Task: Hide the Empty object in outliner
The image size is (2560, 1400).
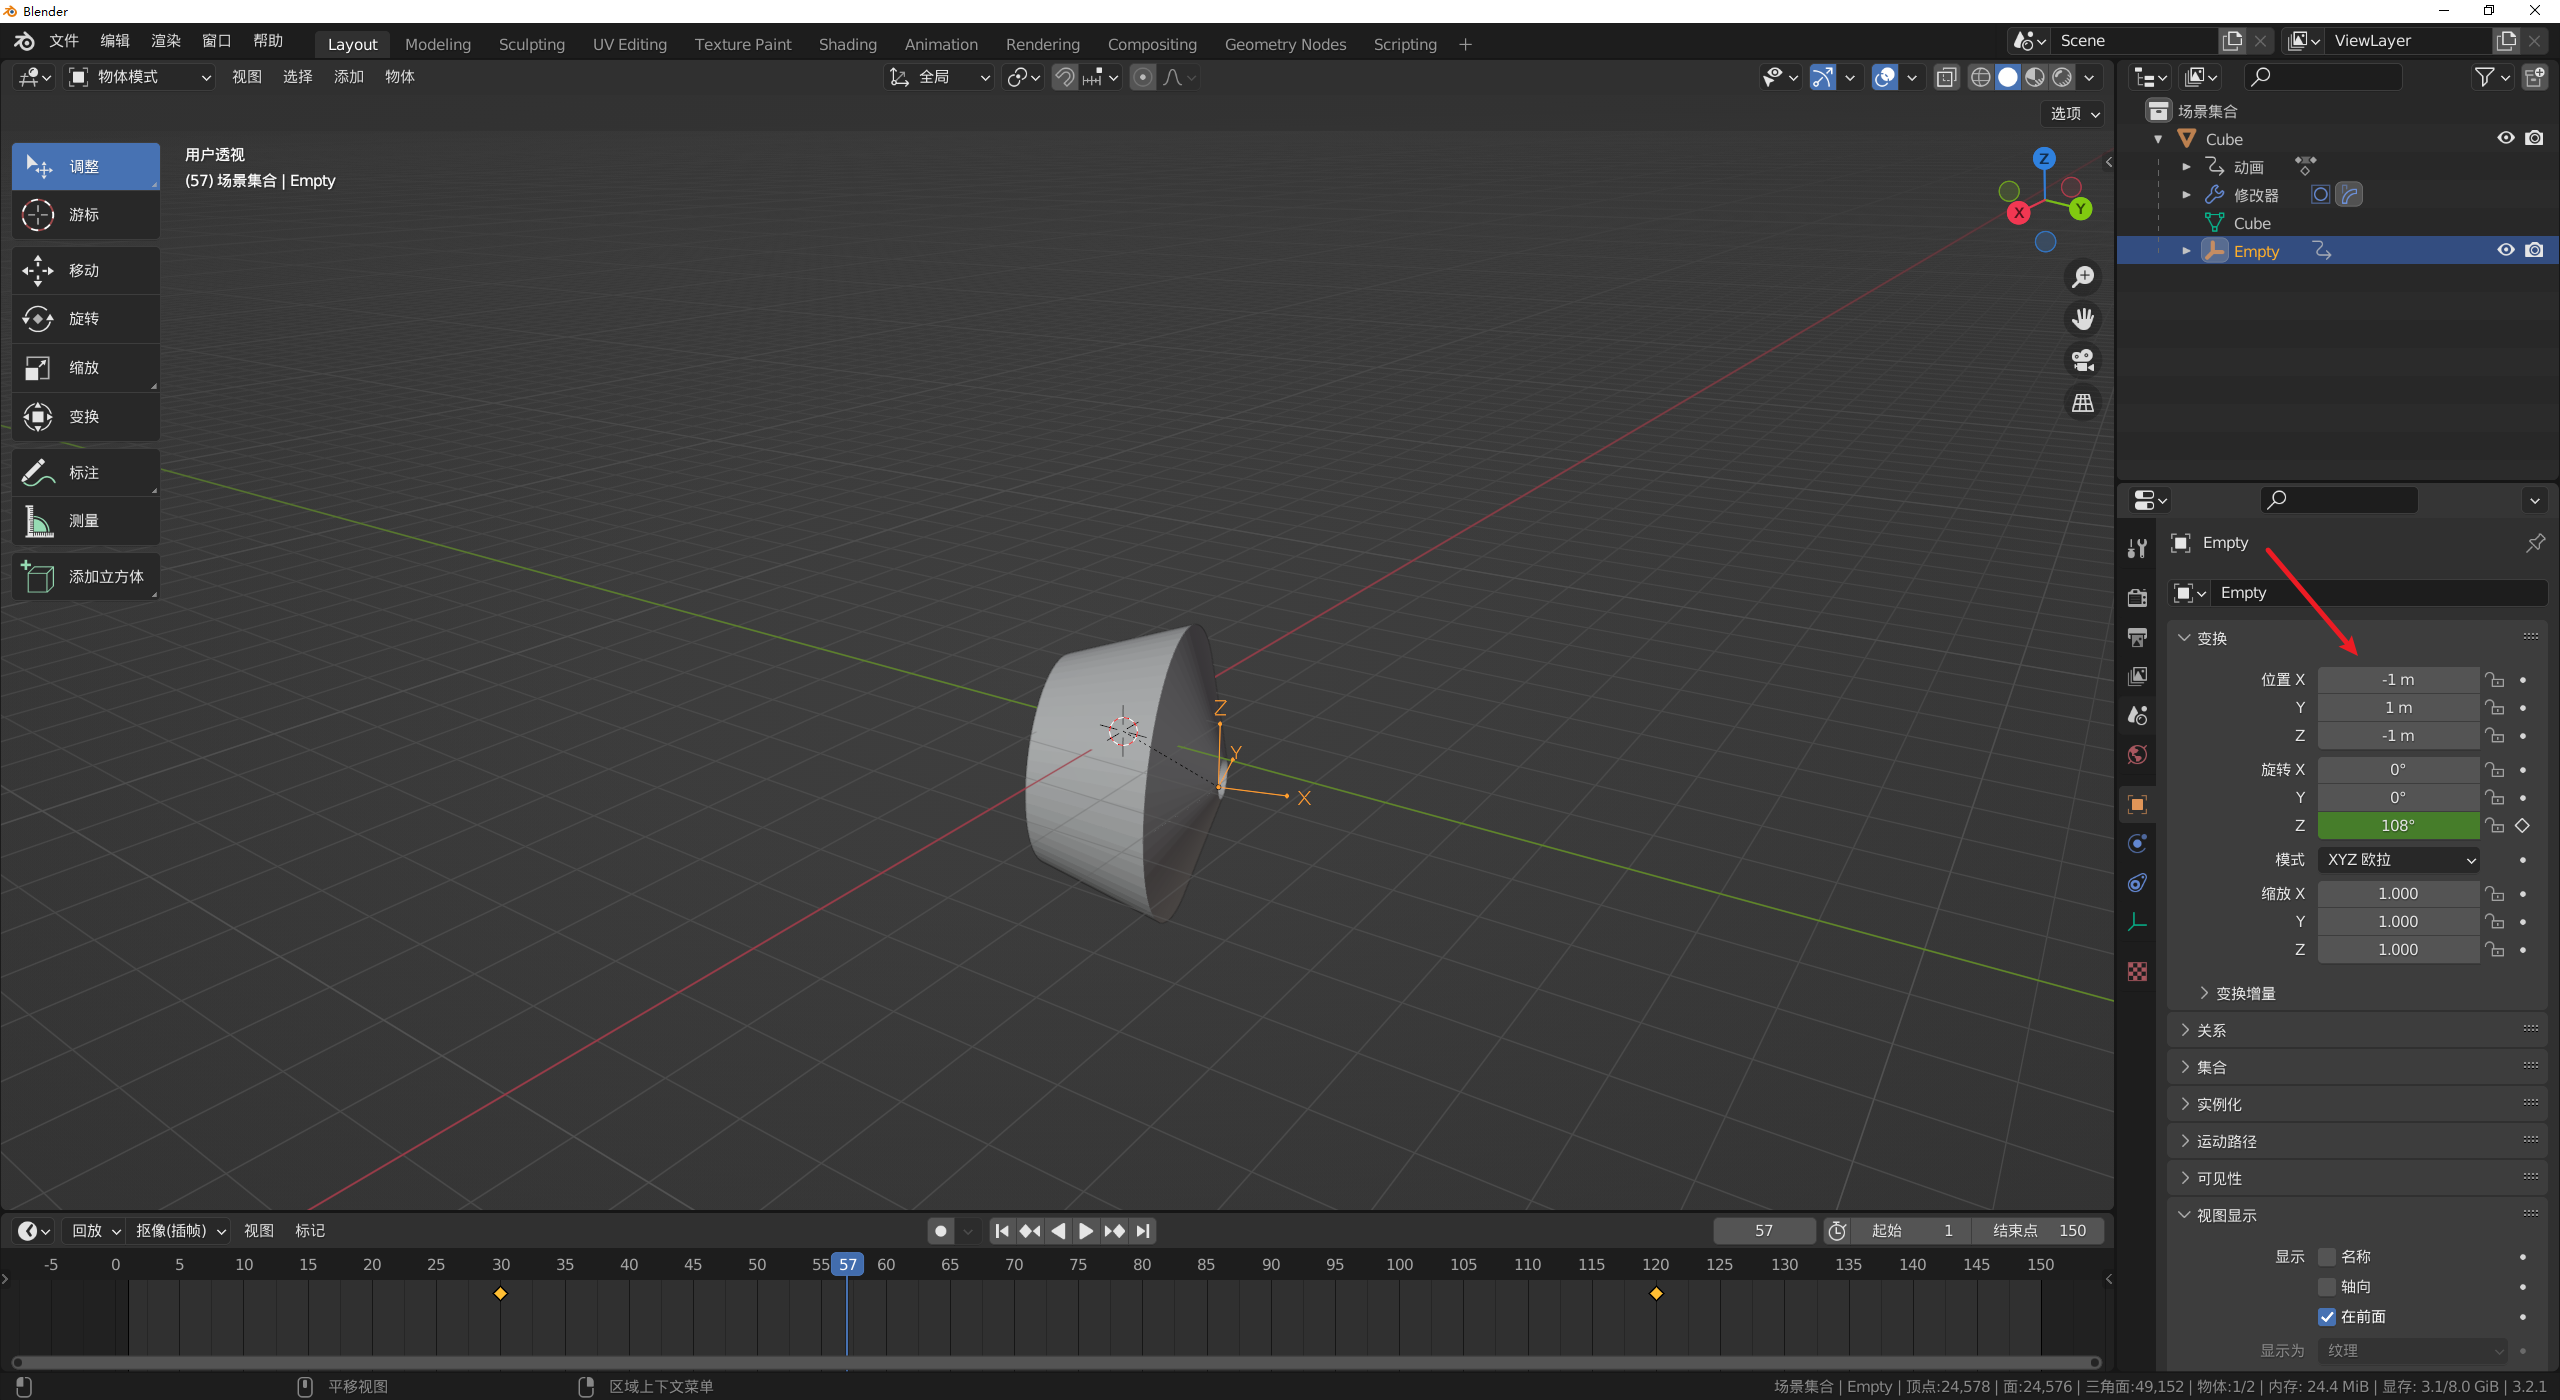Action: point(2505,251)
